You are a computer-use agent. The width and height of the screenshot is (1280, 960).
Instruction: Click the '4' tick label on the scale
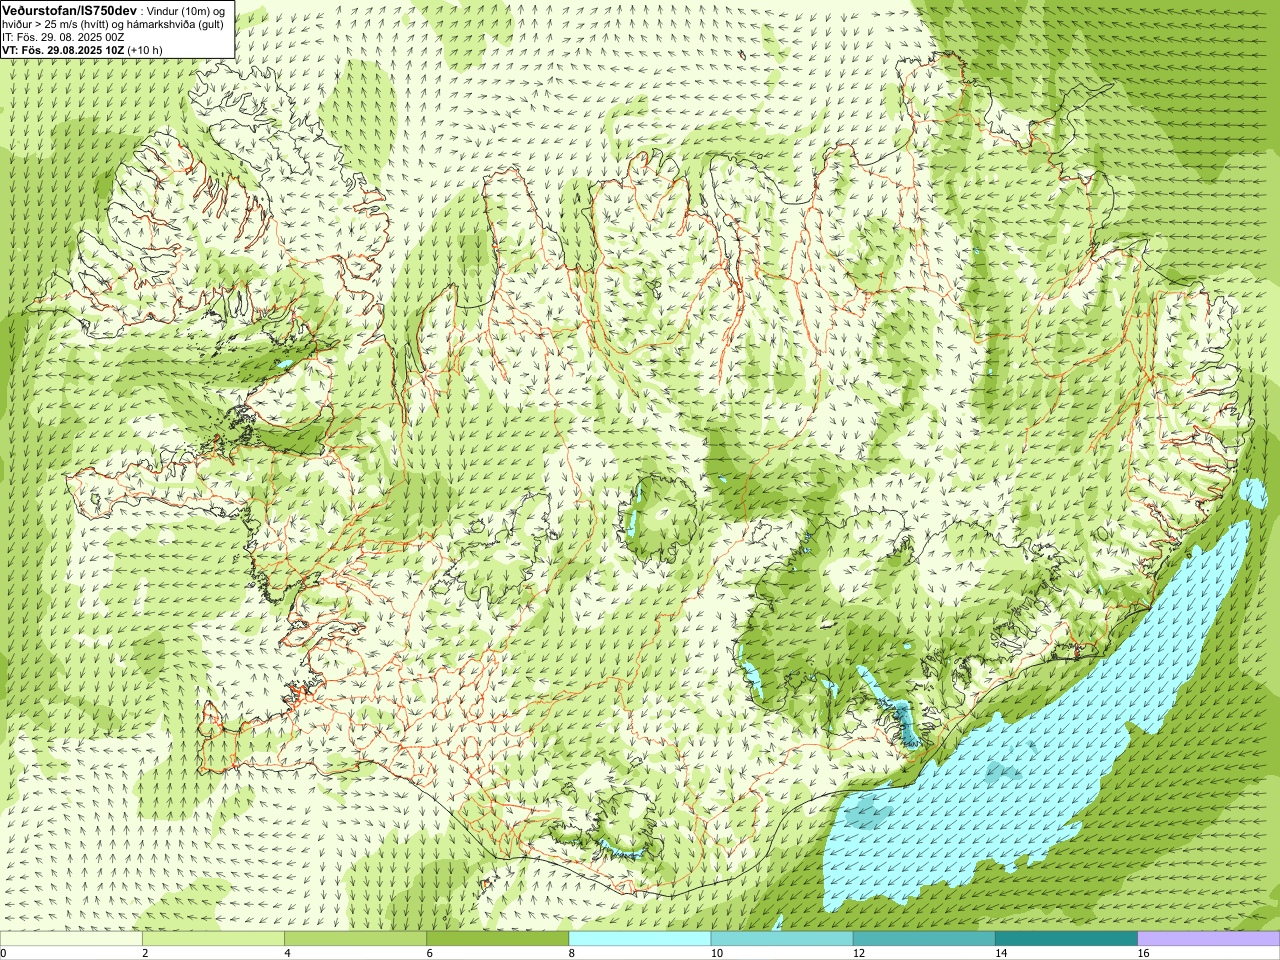tap(287, 953)
